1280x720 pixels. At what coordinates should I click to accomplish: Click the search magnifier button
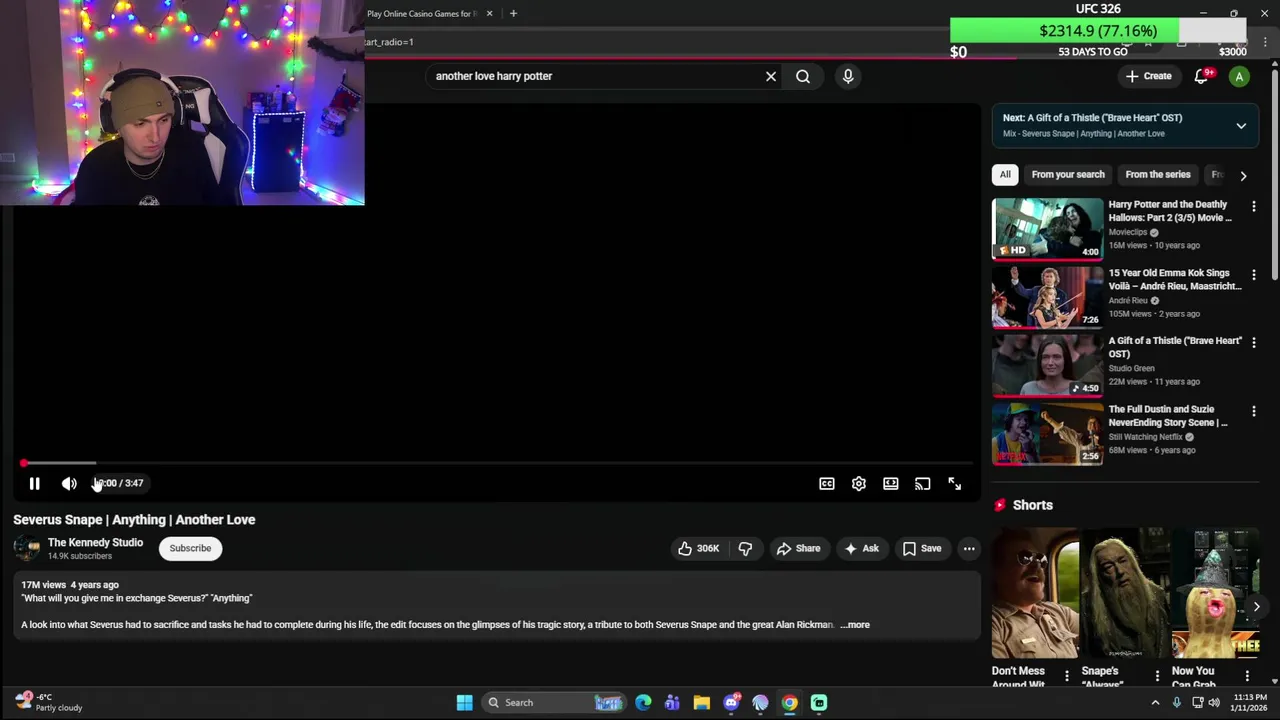(803, 76)
